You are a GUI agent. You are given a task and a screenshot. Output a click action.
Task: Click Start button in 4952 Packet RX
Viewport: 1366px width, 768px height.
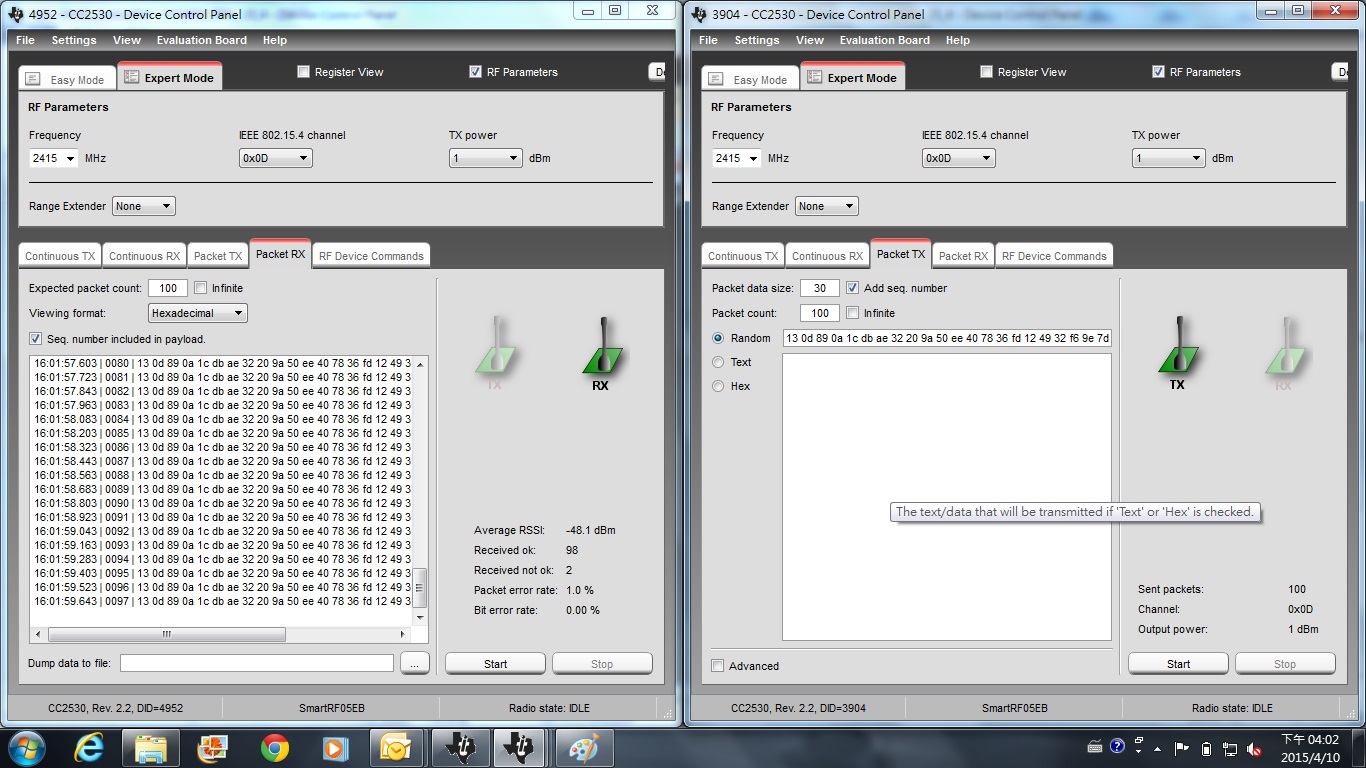point(495,664)
